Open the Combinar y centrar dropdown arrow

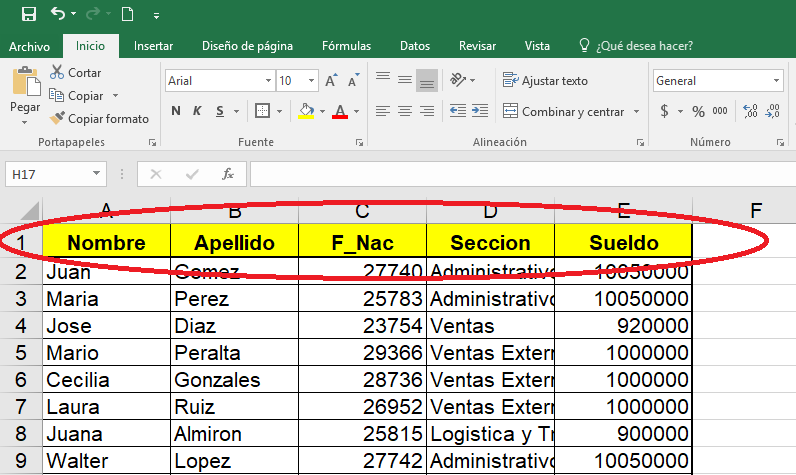tap(636, 112)
